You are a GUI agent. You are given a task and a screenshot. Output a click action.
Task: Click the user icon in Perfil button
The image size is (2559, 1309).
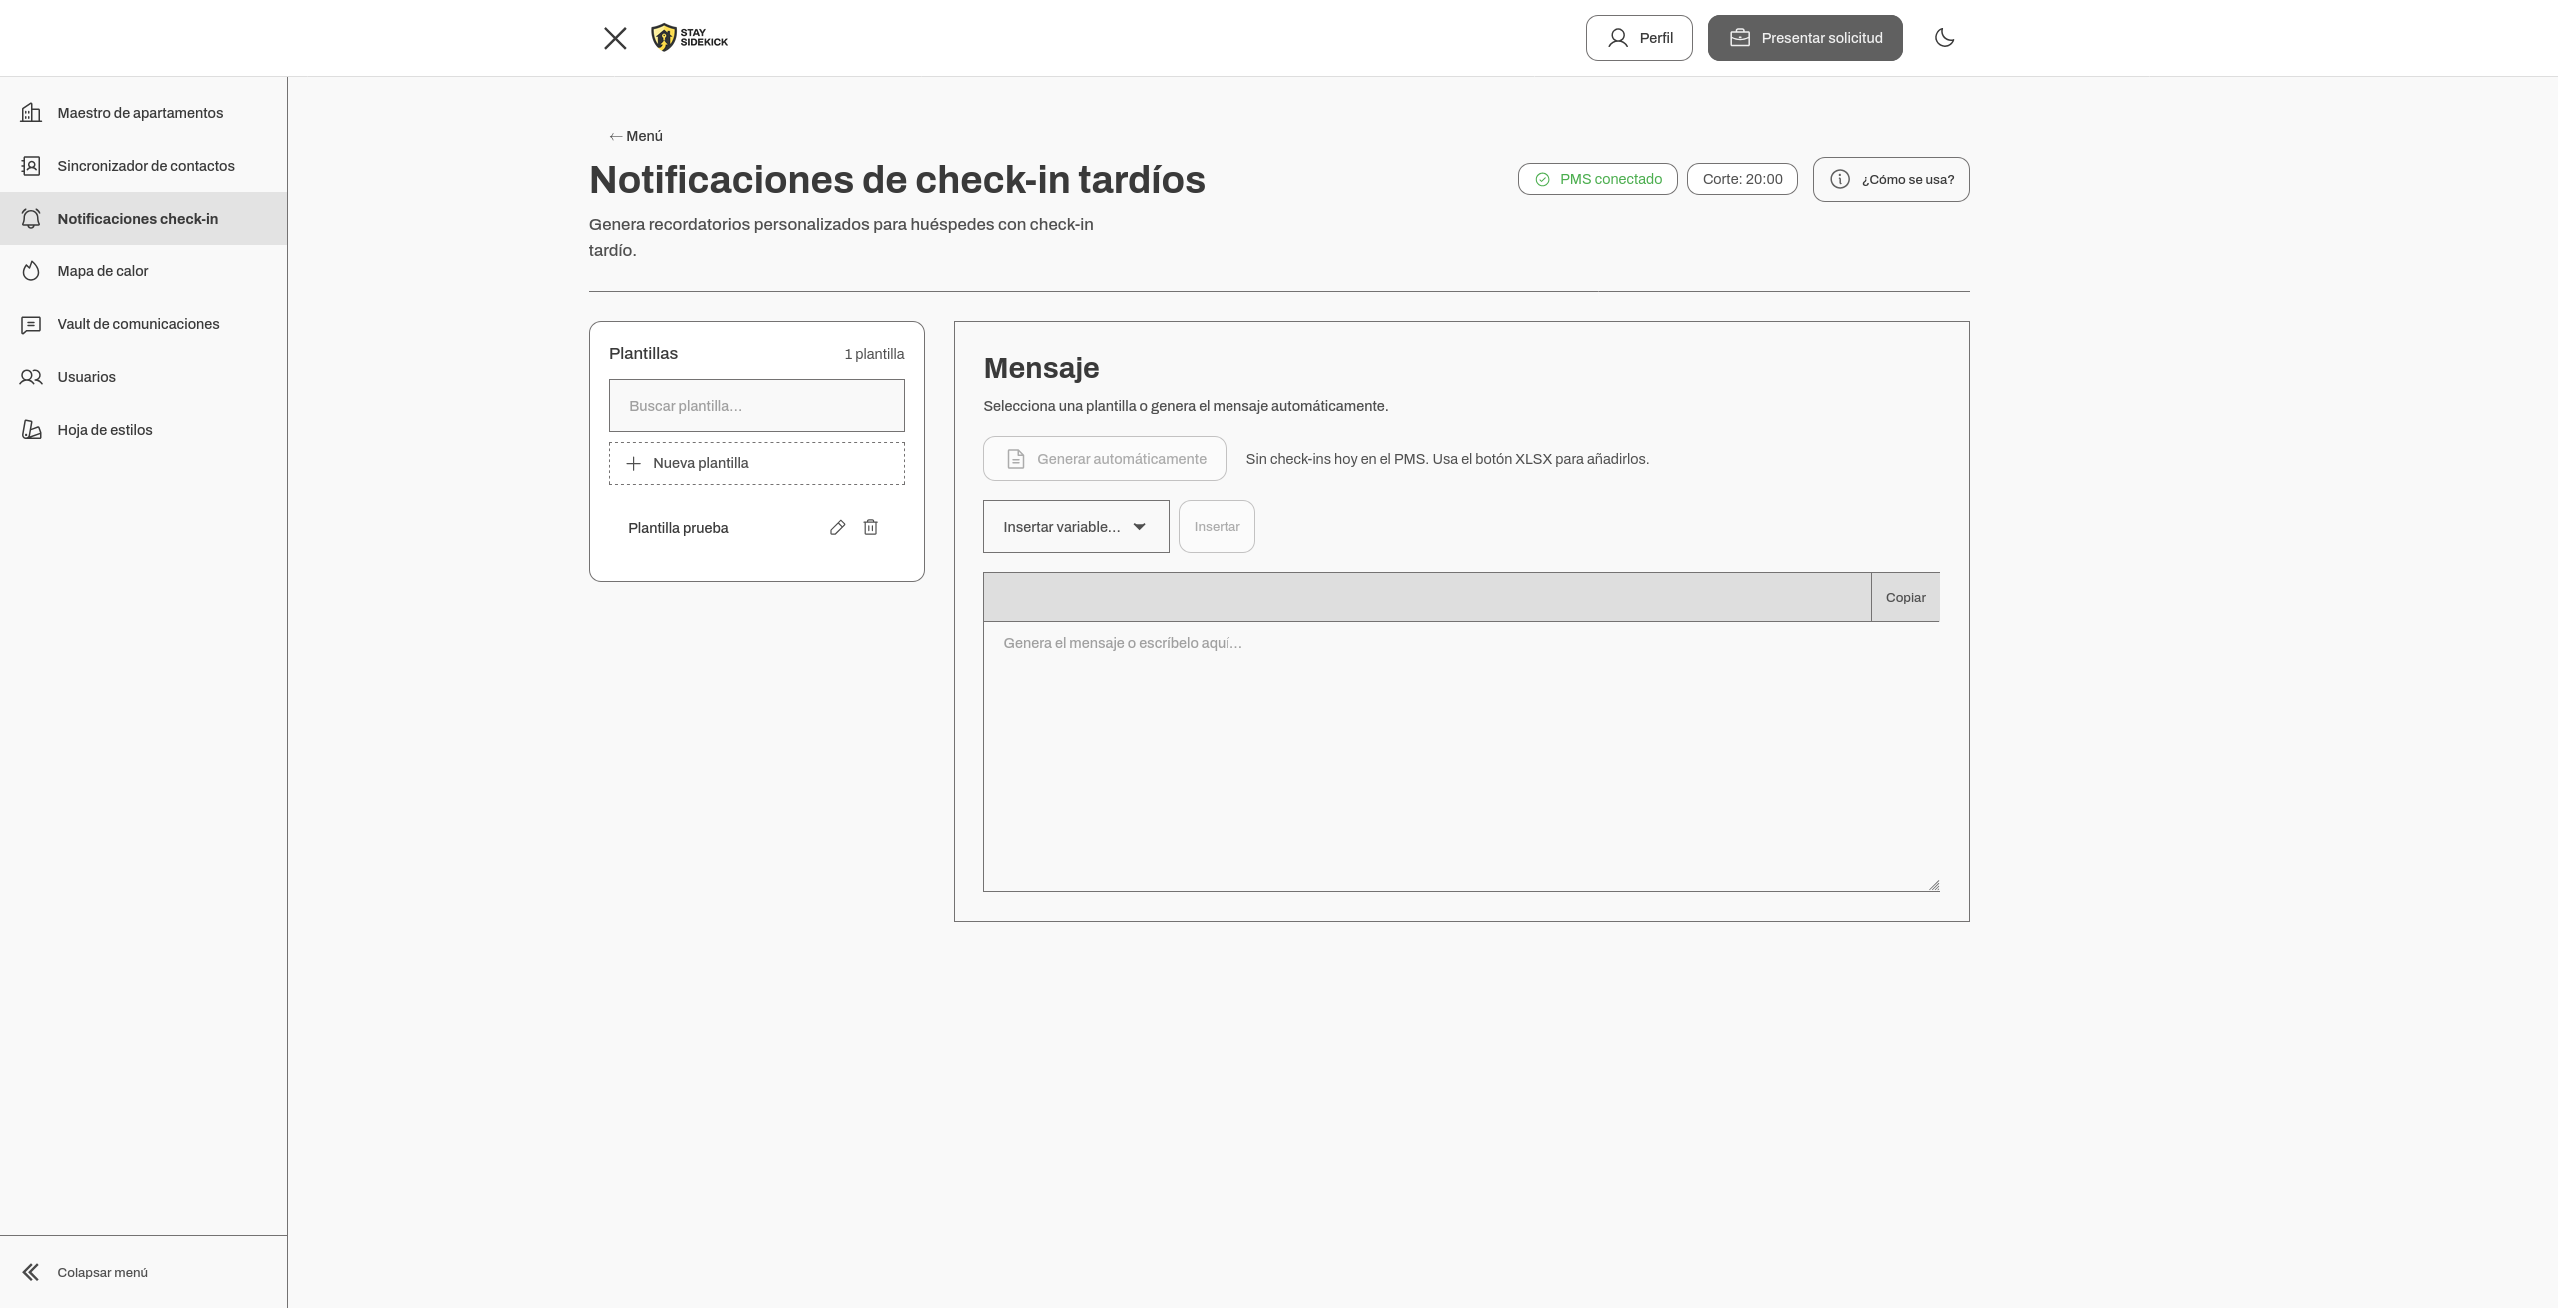[x=1617, y=38]
